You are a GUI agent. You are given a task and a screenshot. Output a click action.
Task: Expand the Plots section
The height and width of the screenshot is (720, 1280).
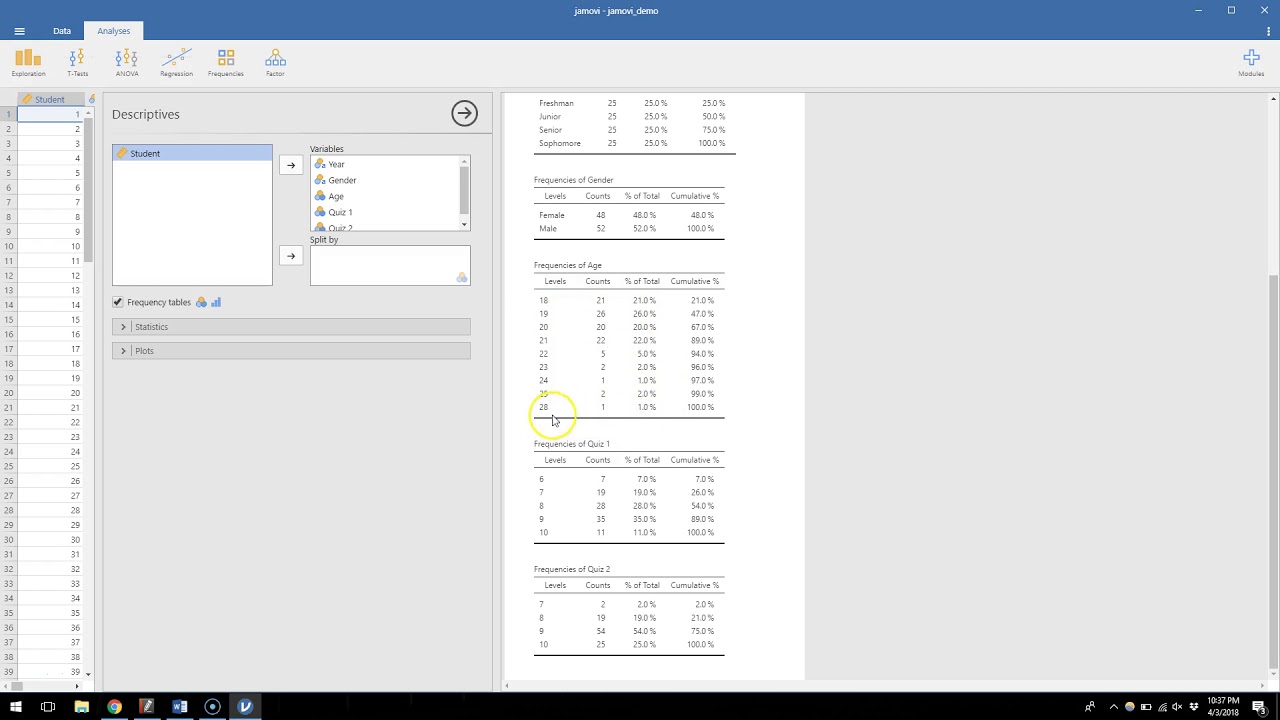[291, 351]
